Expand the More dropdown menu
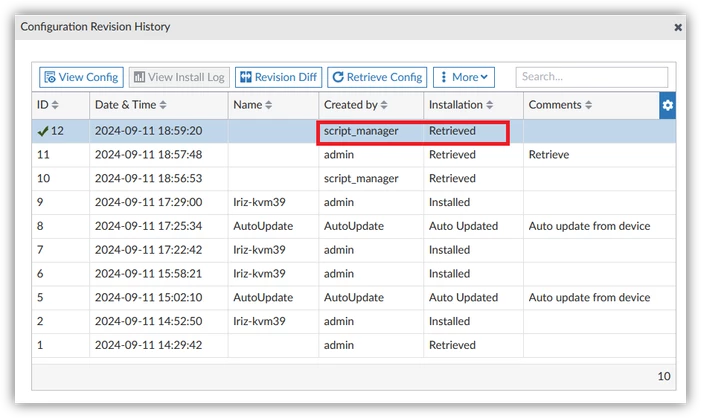 coord(464,77)
